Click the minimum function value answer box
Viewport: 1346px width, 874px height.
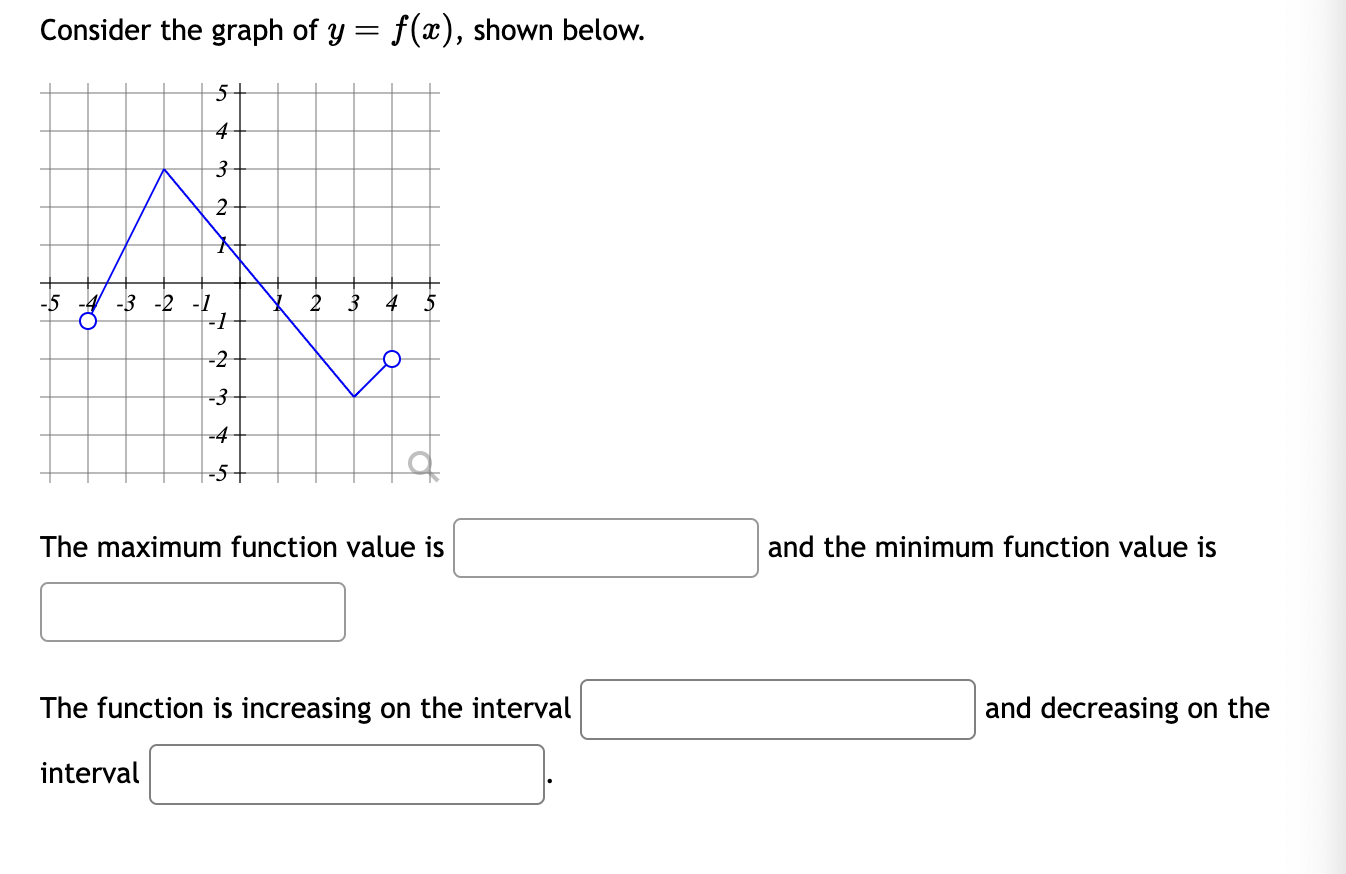pos(192,611)
